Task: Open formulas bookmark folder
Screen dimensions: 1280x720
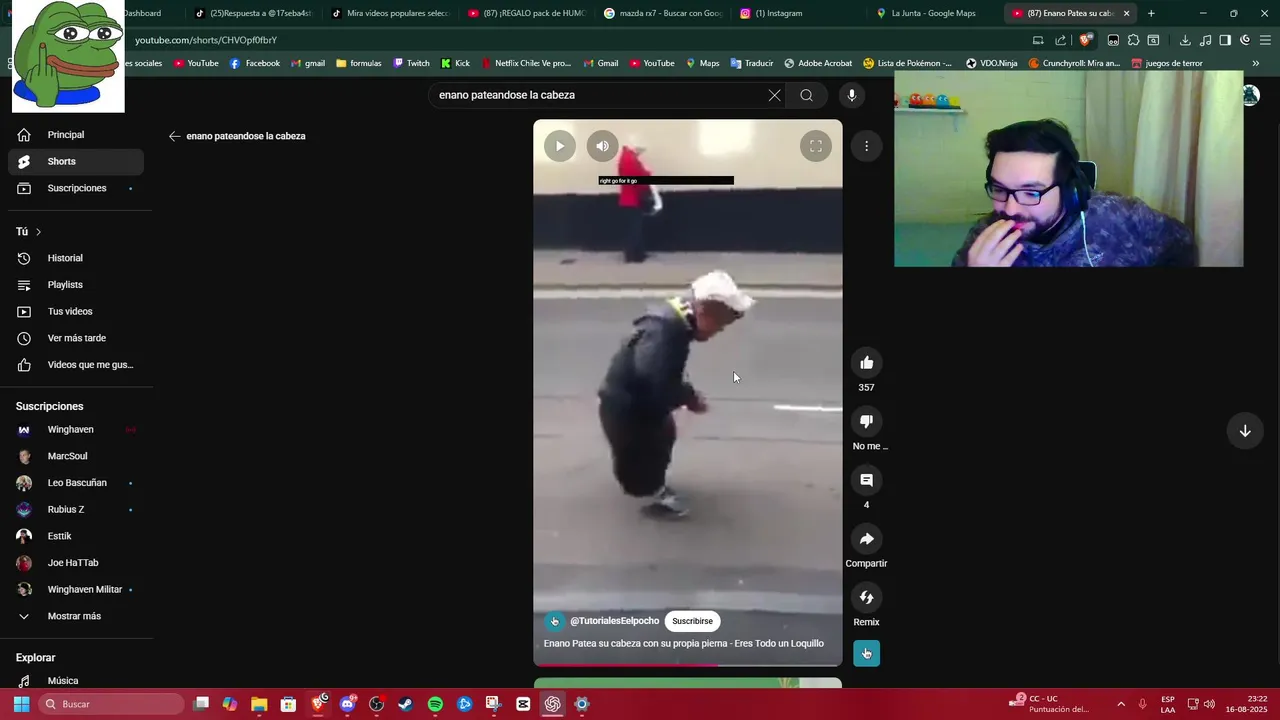Action: coord(359,63)
